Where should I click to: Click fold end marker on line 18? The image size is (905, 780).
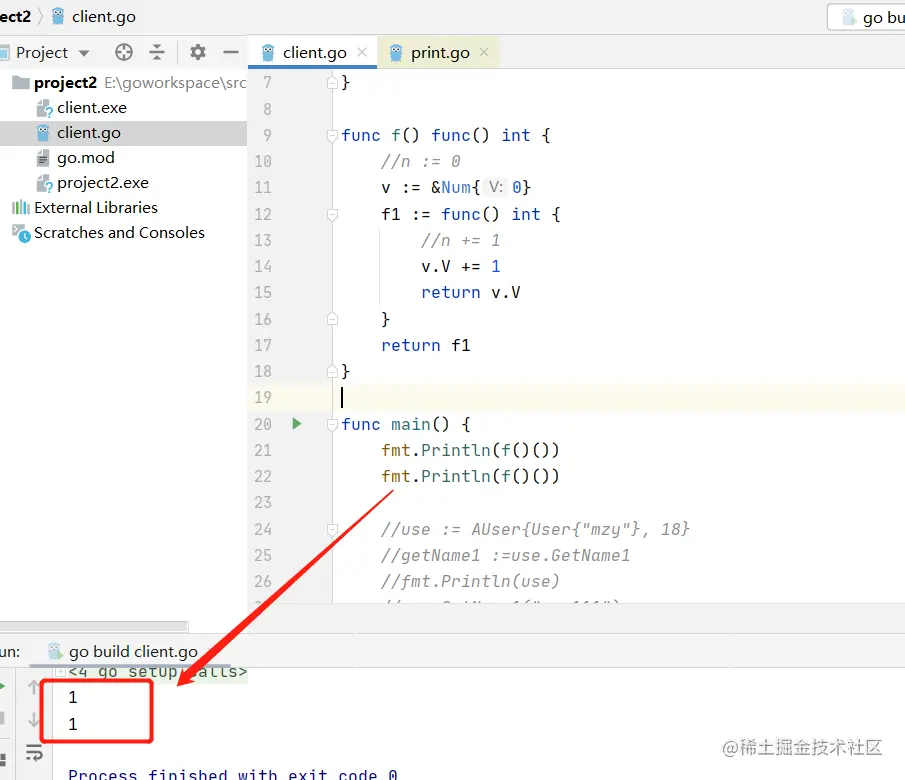tap(332, 371)
